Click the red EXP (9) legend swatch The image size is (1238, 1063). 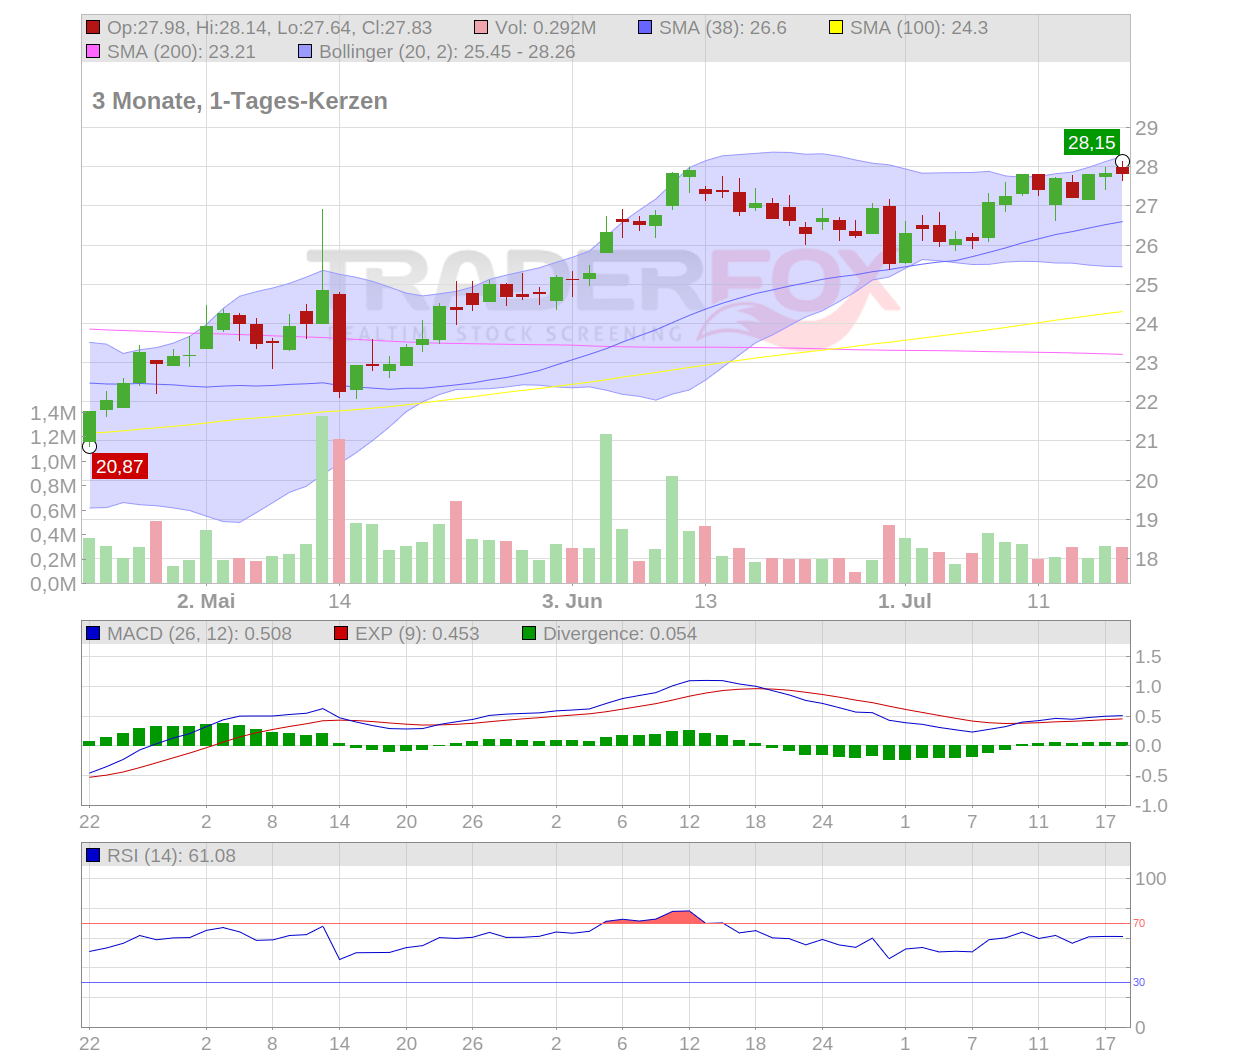341,634
